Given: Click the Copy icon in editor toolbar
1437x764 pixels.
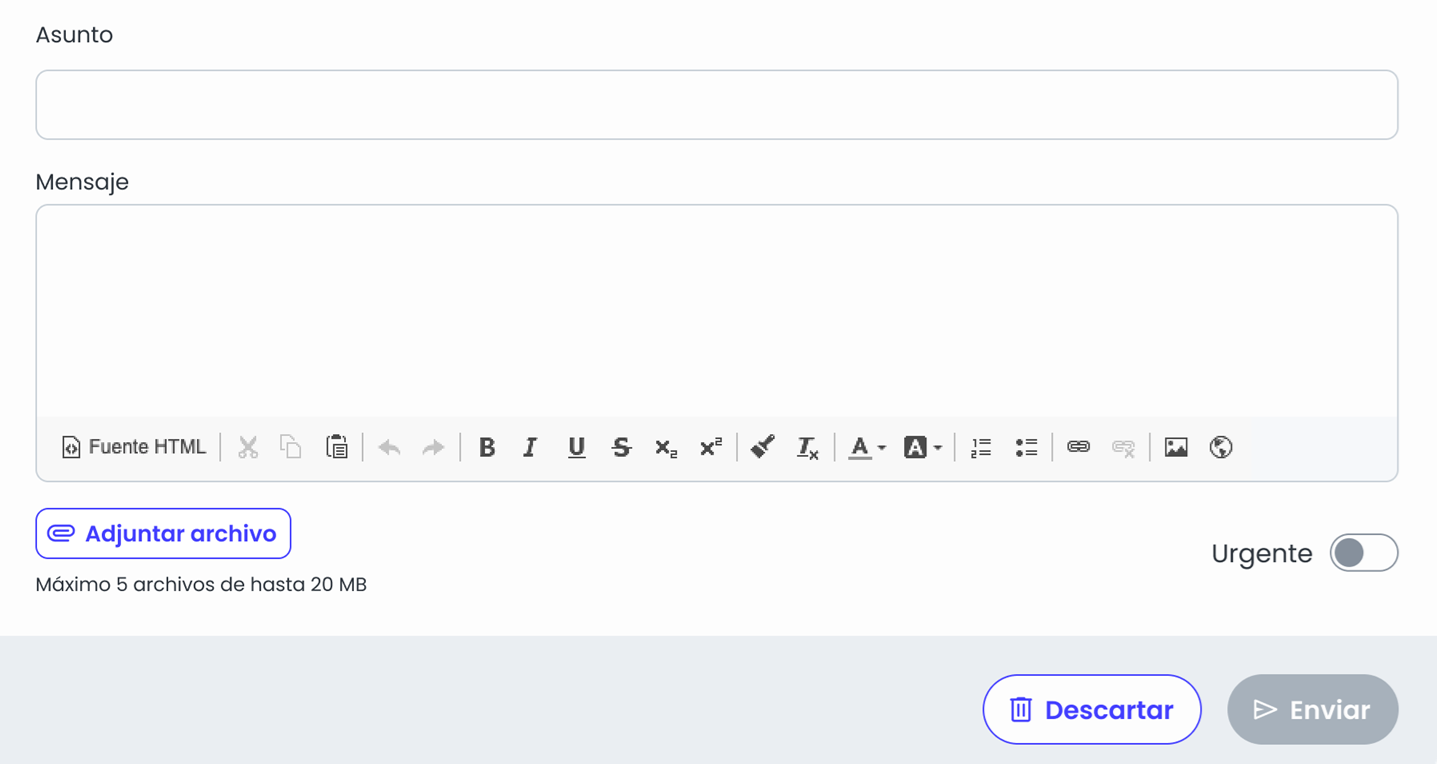Looking at the screenshot, I should coord(291,447).
